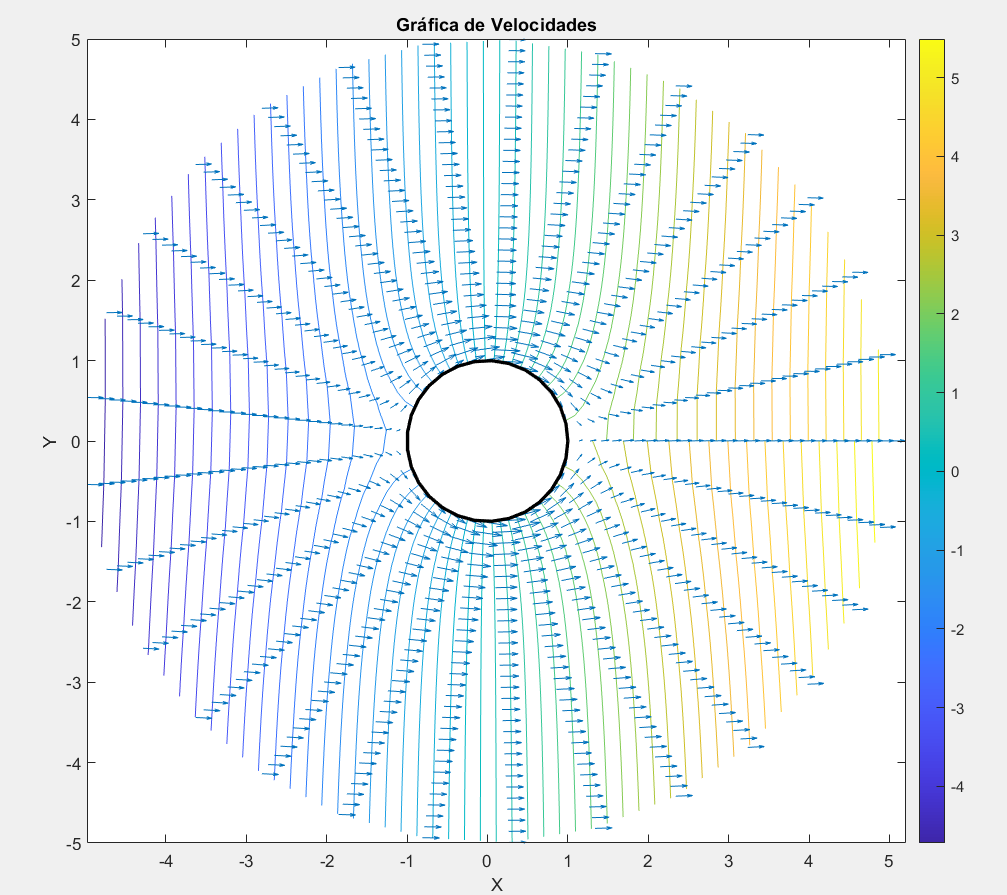Click the Y axis tick label 3
1007x895 pixels.
pos(75,200)
